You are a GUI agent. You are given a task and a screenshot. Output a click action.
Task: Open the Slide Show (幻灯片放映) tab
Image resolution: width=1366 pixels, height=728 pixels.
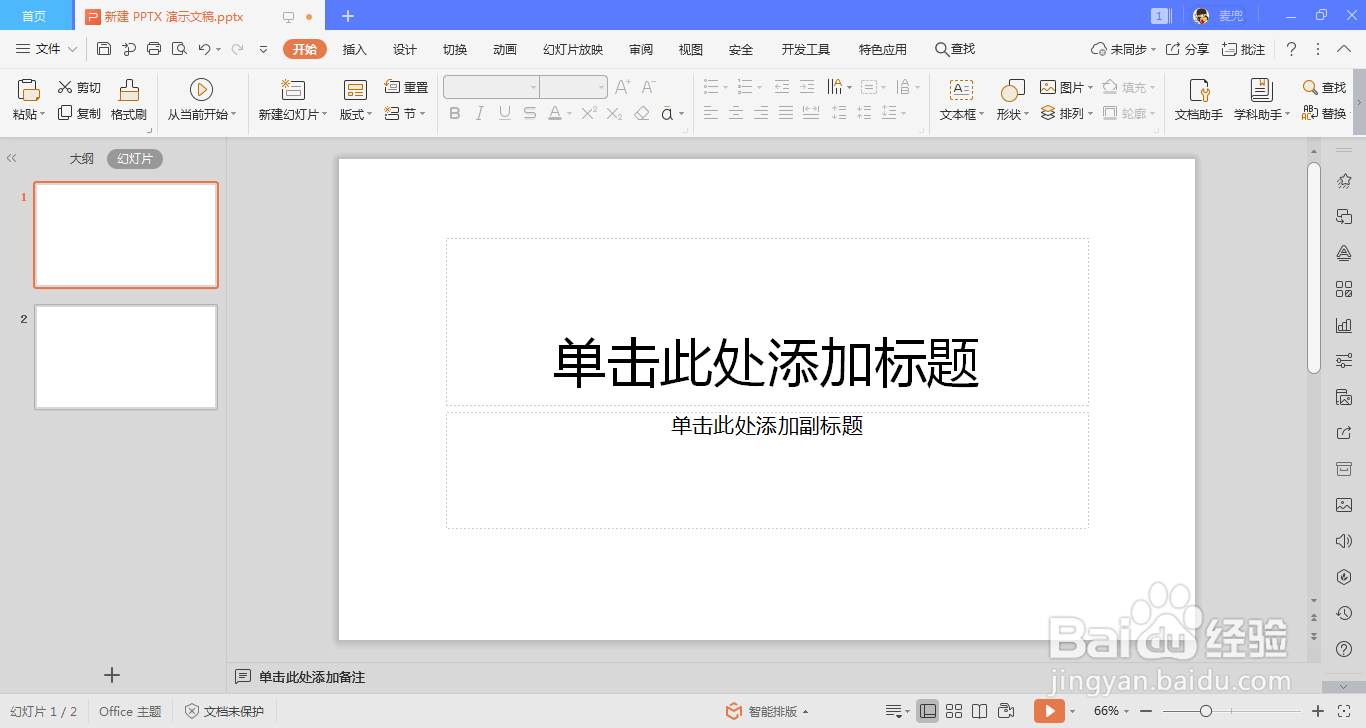(573, 49)
